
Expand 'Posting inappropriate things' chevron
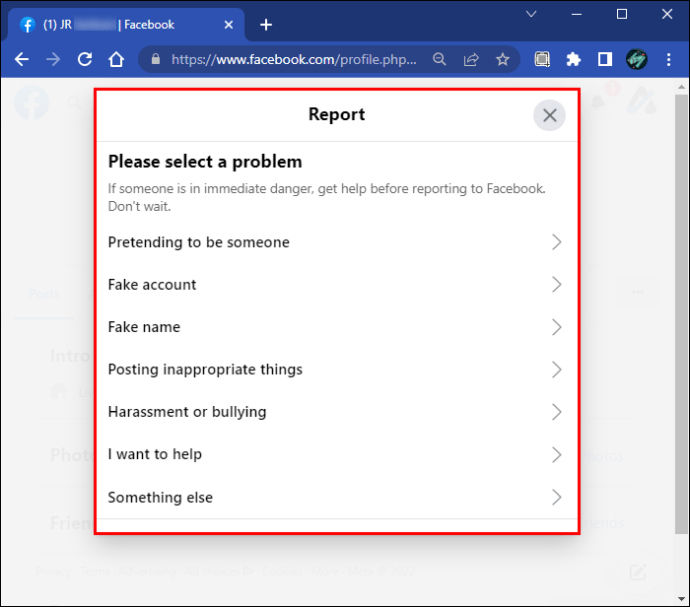tap(557, 370)
